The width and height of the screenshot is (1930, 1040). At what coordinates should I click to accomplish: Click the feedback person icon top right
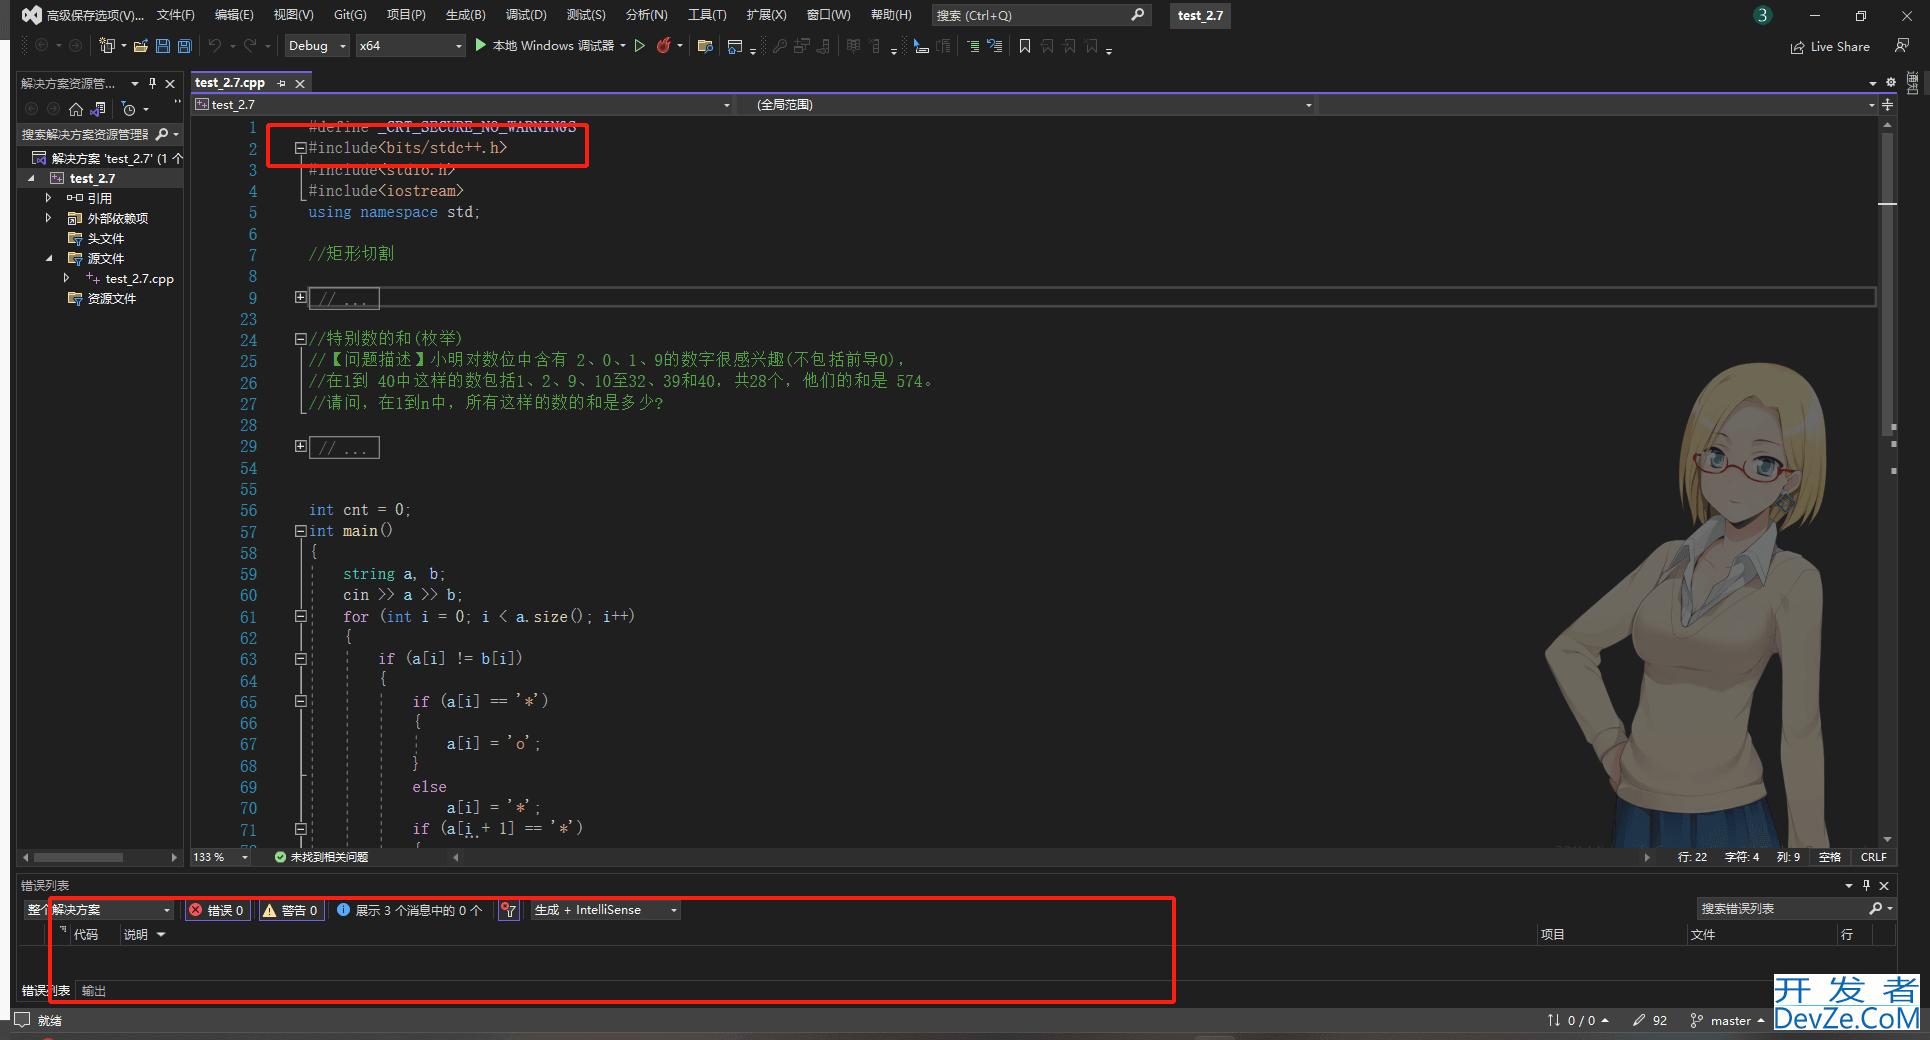point(1902,46)
